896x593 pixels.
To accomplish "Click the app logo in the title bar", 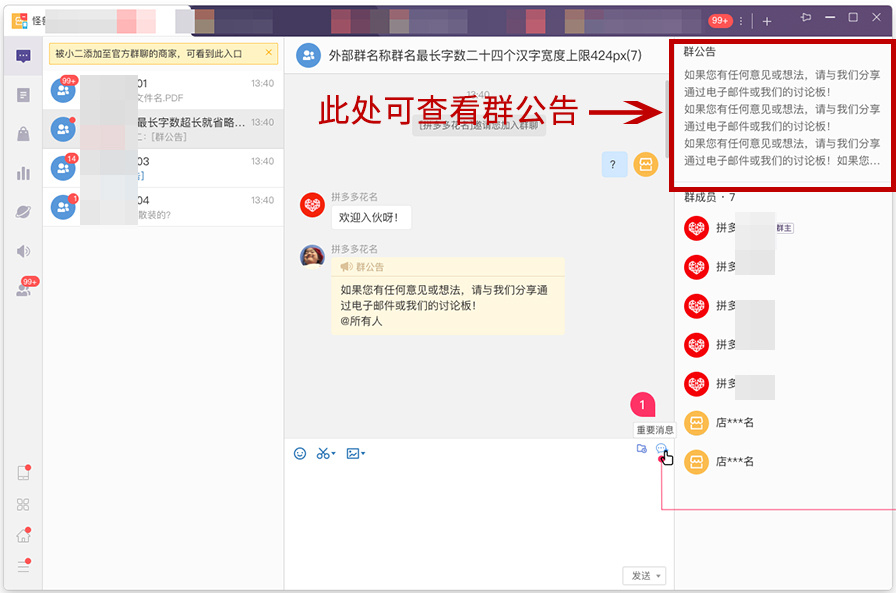I will [19, 21].
